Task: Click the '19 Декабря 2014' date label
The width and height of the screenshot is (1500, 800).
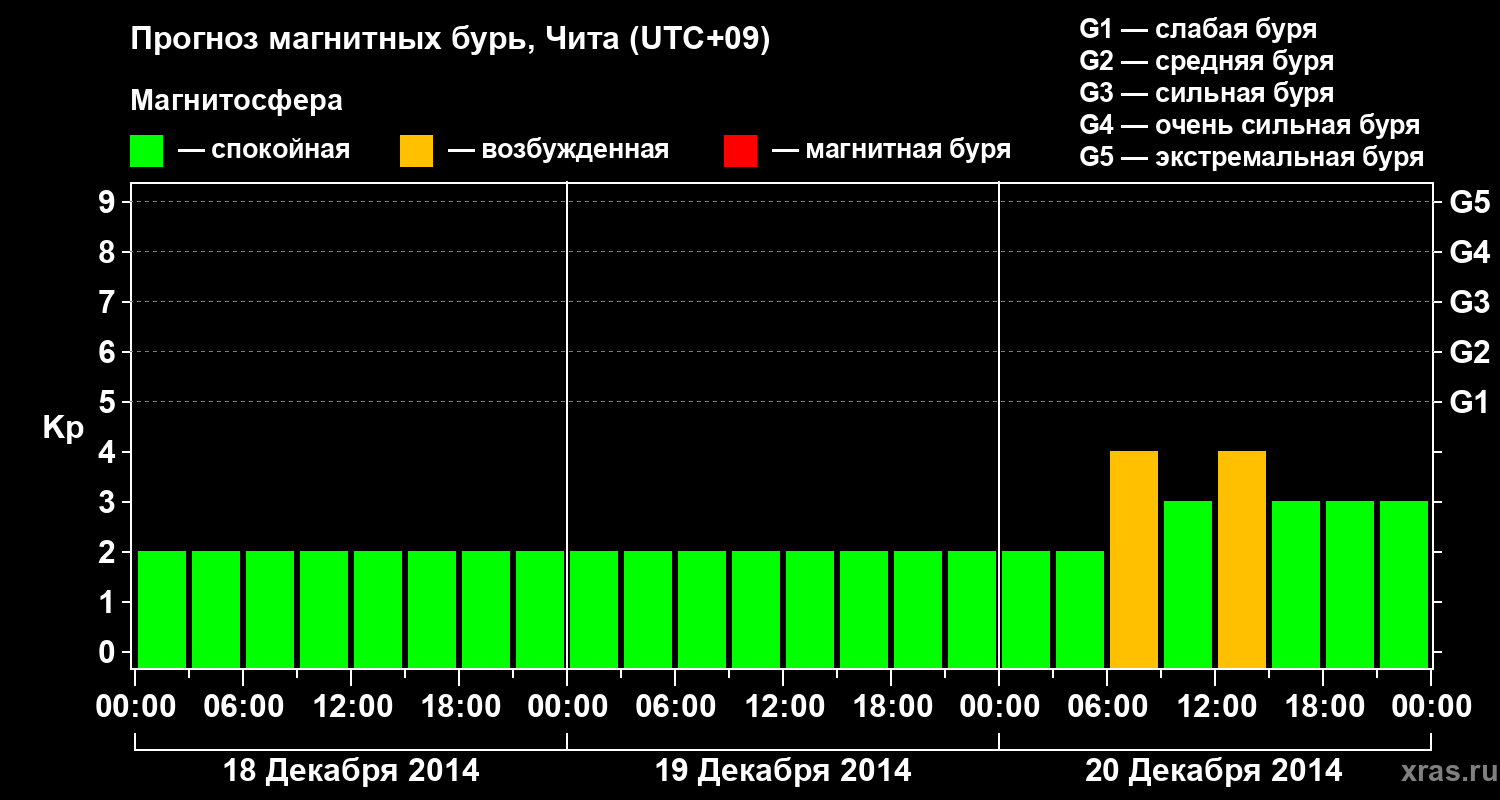Action: click(783, 771)
